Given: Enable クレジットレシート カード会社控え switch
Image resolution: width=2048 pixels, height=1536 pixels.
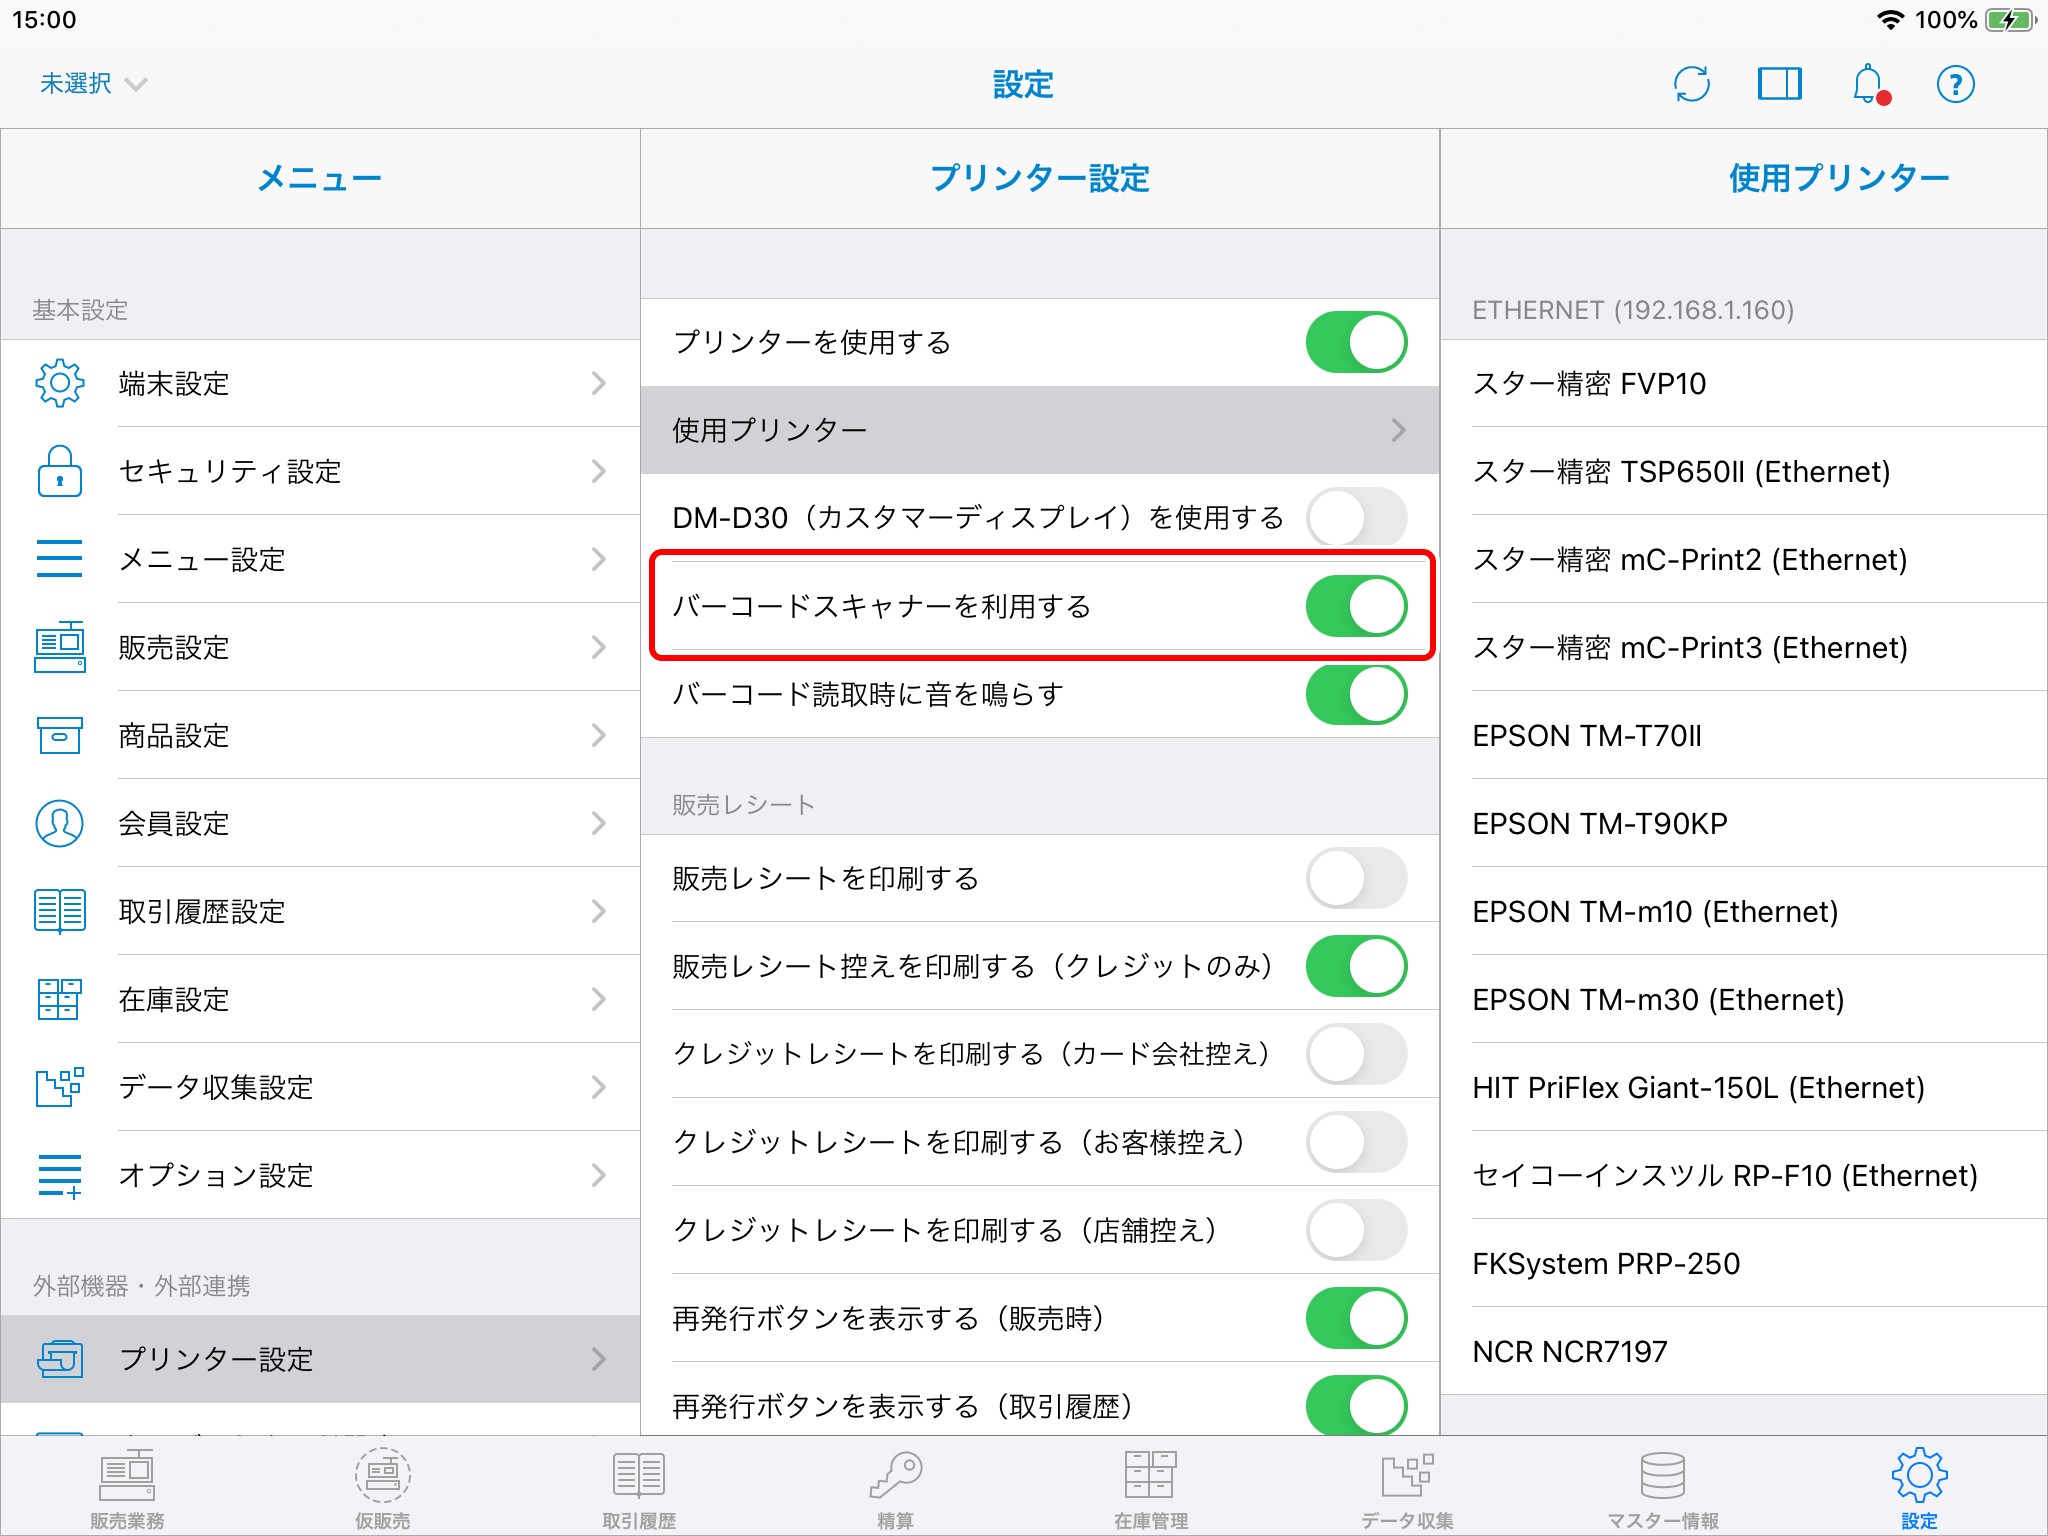Looking at the screenshot, I should 1356,1054.
